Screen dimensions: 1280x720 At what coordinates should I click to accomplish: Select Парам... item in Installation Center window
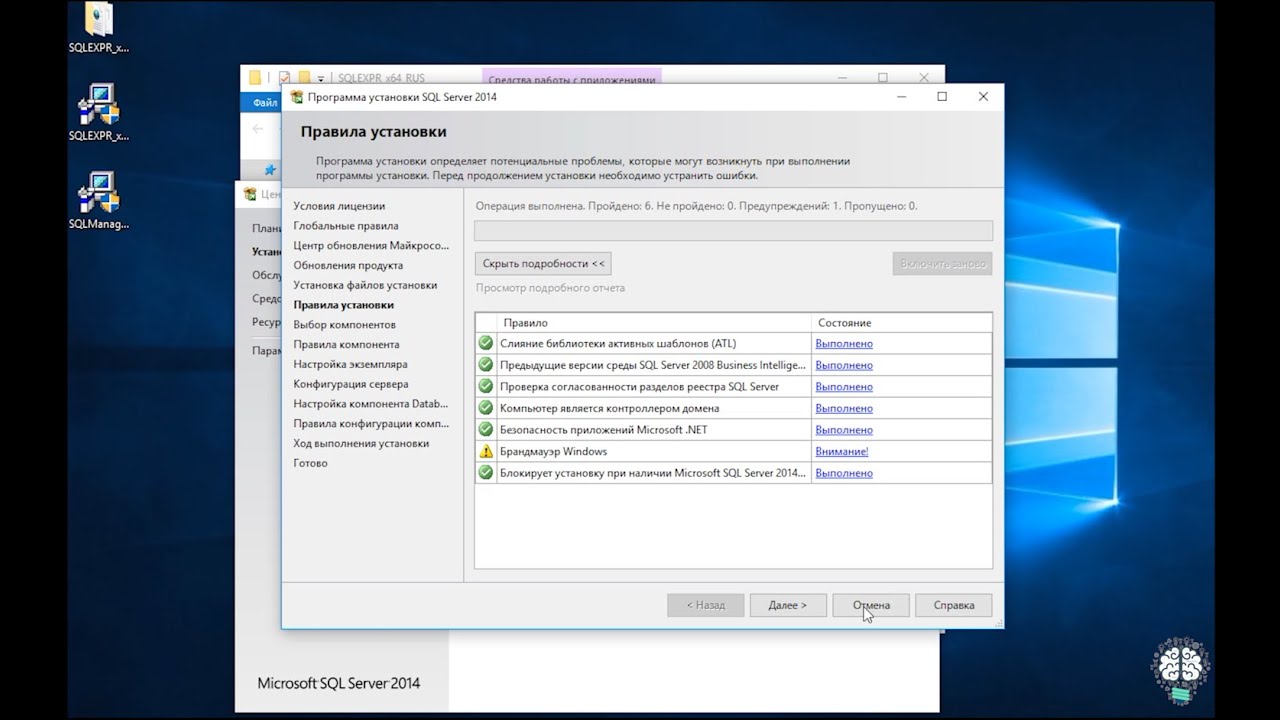(x=266, y=351)
